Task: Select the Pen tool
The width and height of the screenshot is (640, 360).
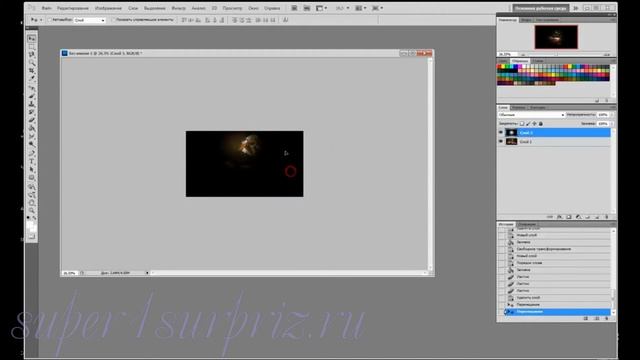Action: coord(32,154)
